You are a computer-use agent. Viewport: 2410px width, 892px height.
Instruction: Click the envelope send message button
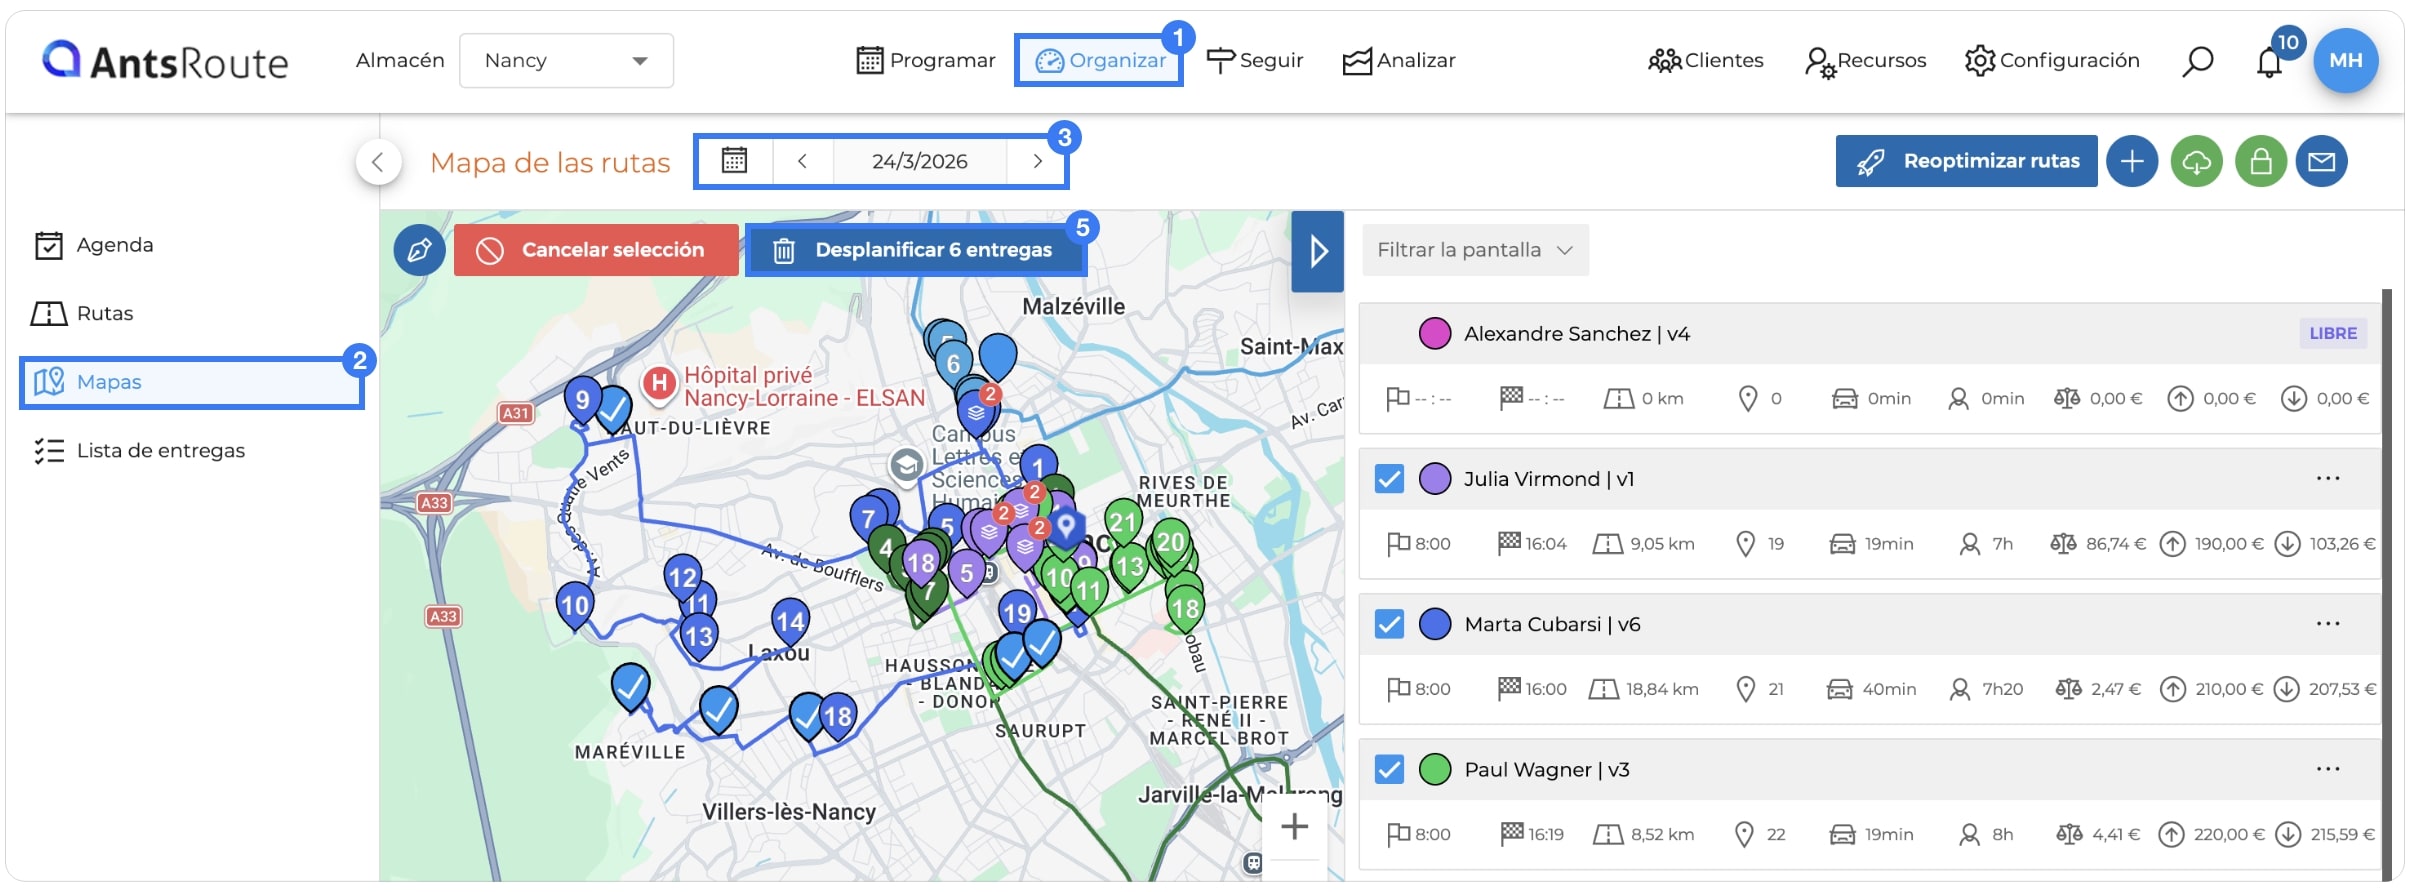click(x=2321, y=161)
